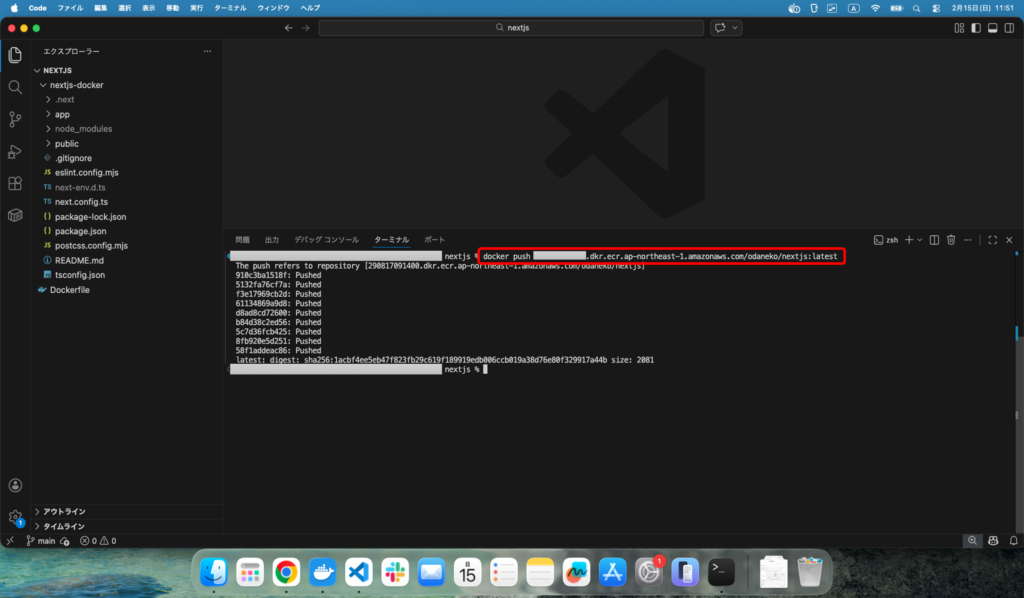Click the nextjs command center search field

[511, 28]
